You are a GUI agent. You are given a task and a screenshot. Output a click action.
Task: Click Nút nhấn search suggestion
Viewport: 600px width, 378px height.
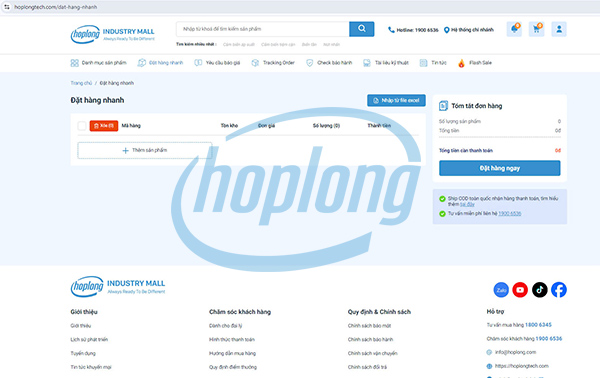tap(331, 44)
